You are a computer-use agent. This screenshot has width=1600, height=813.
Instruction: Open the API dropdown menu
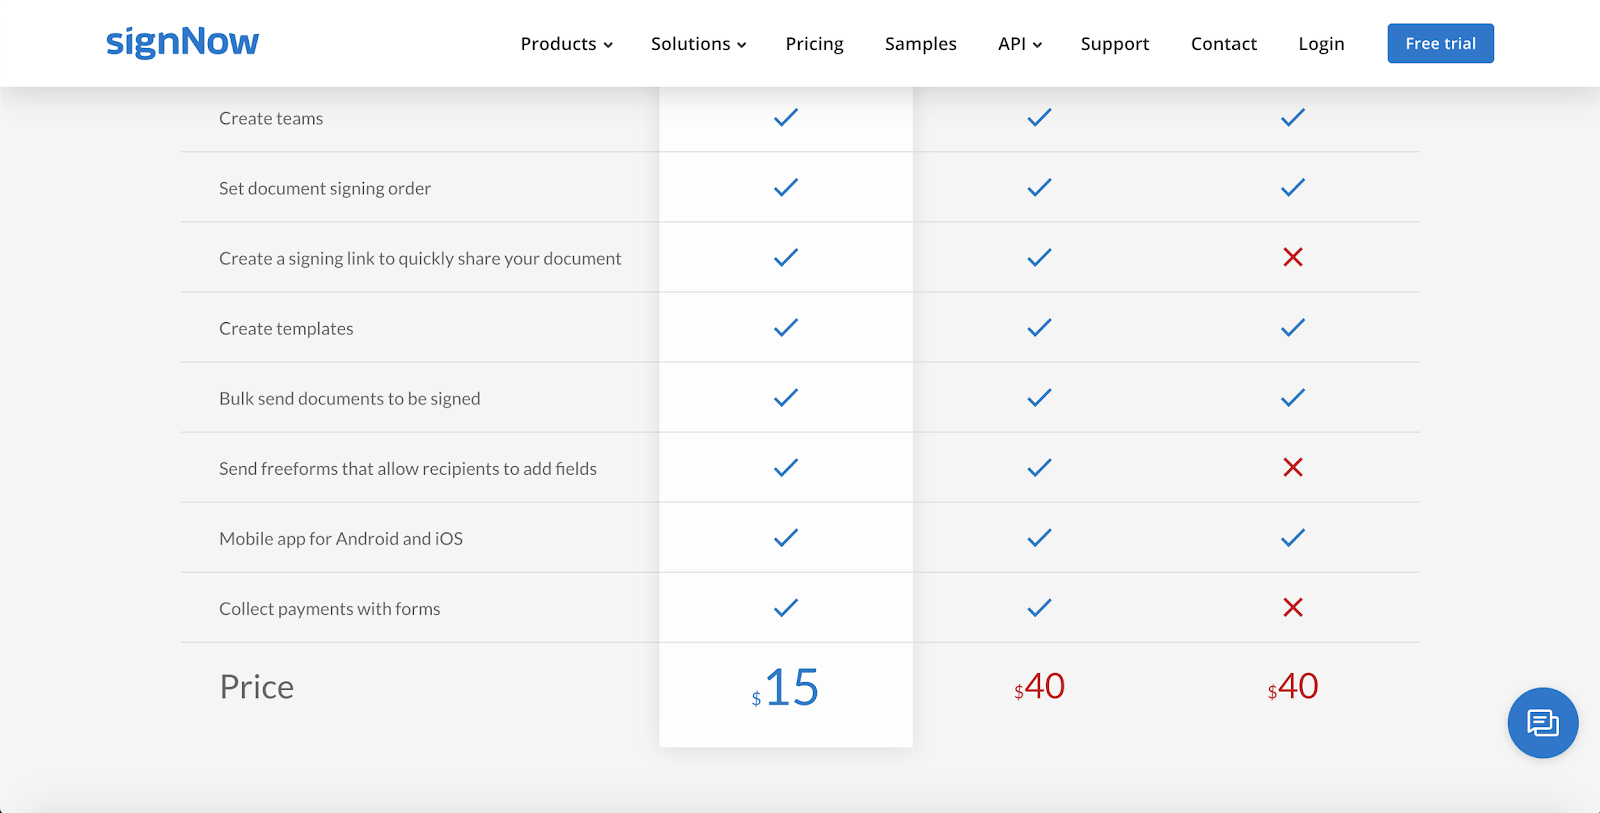pos(1019,44)
